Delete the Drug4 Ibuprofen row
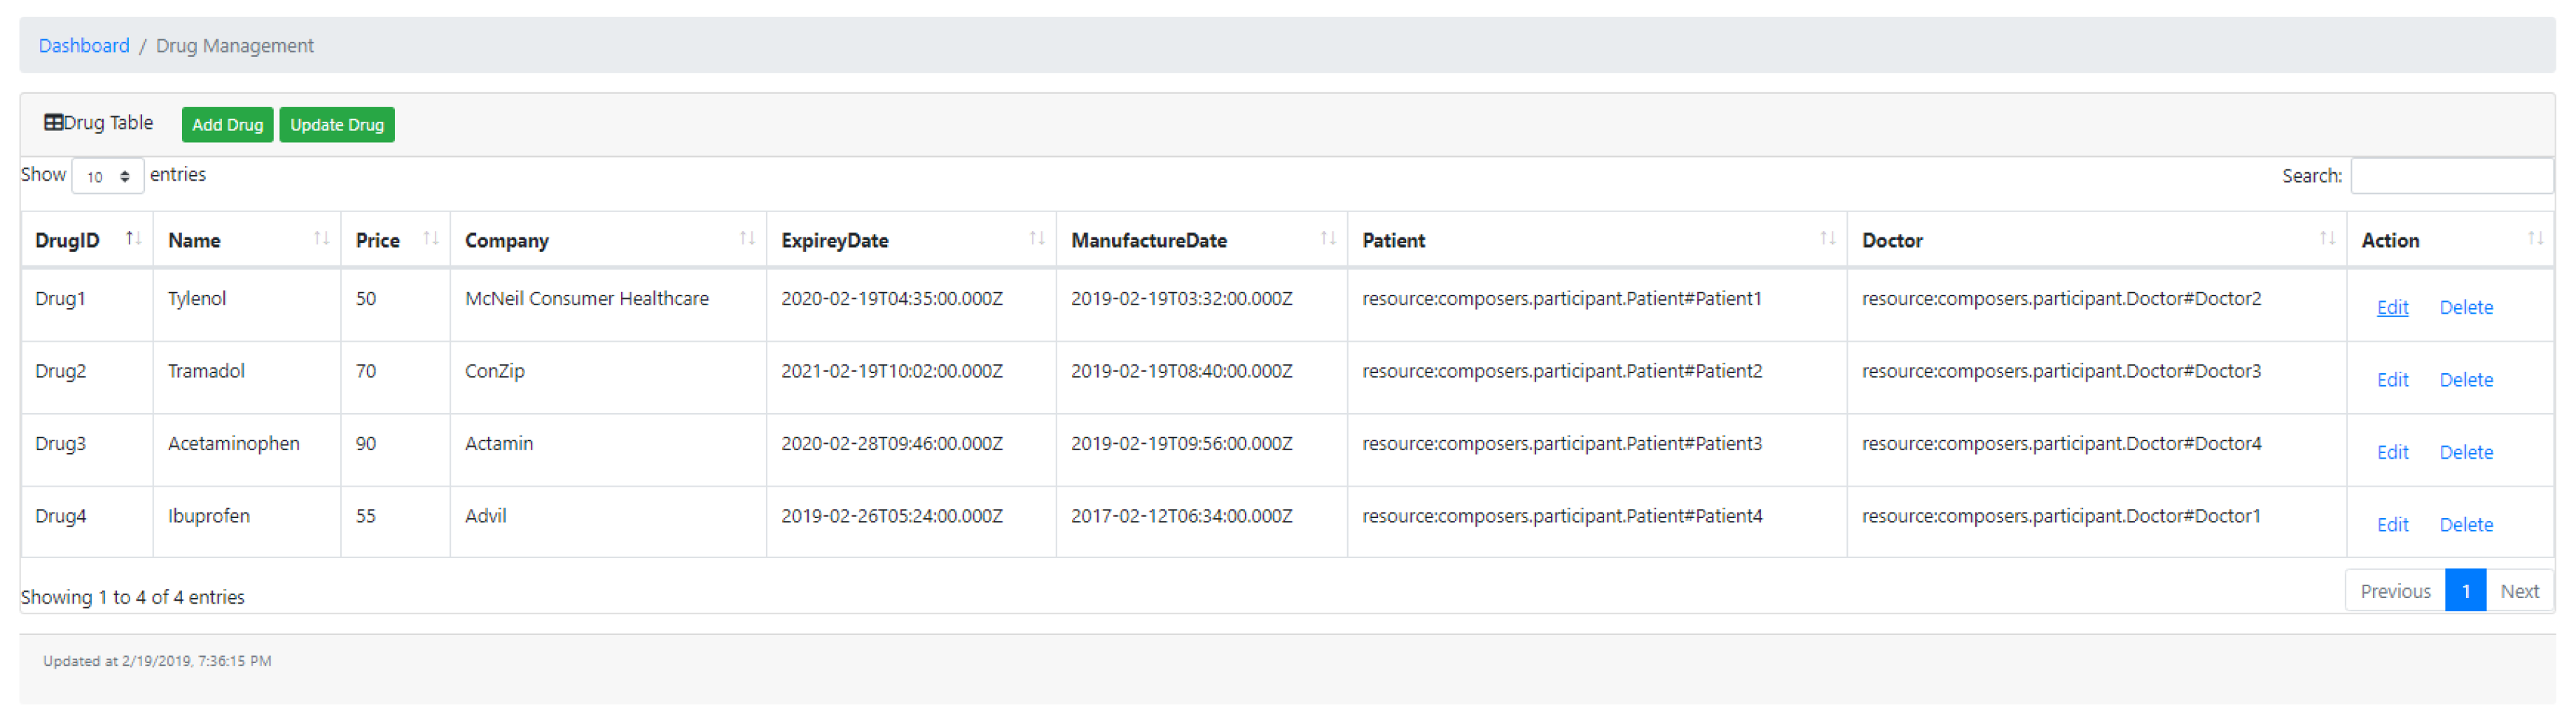 [2466, 525]
